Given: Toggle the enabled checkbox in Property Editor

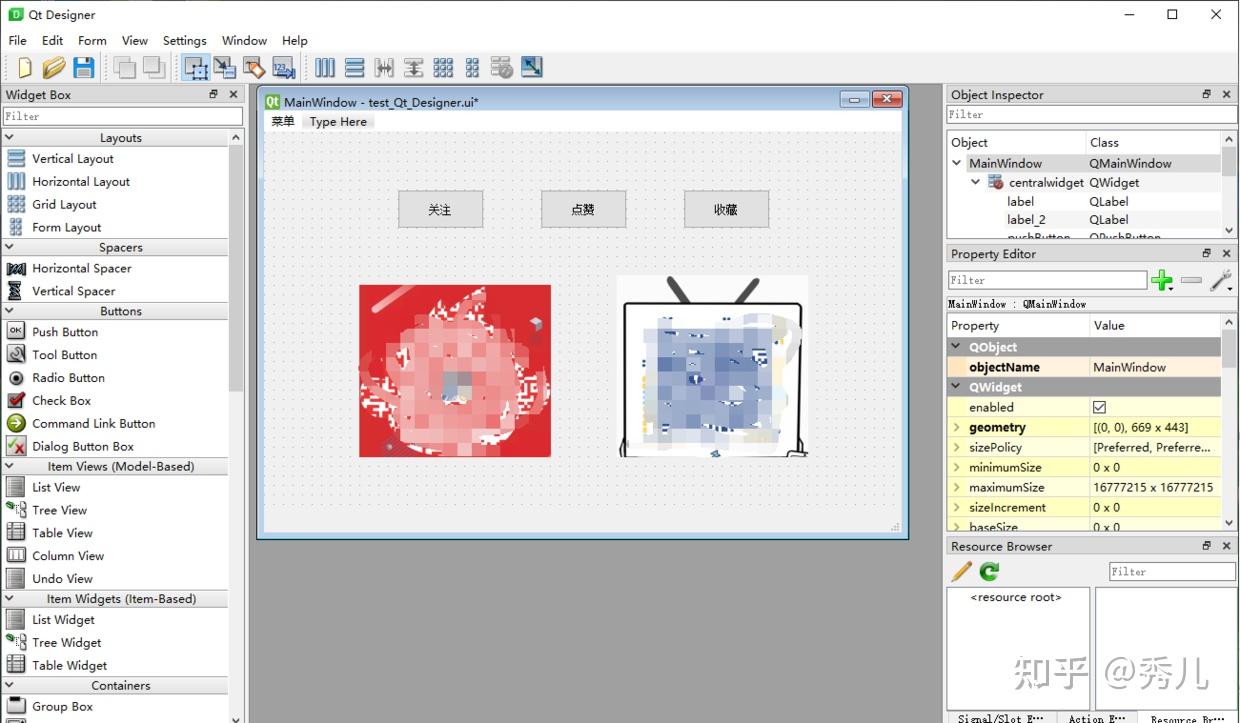Looking at the screenshot, I should (x=1099, y=407).
